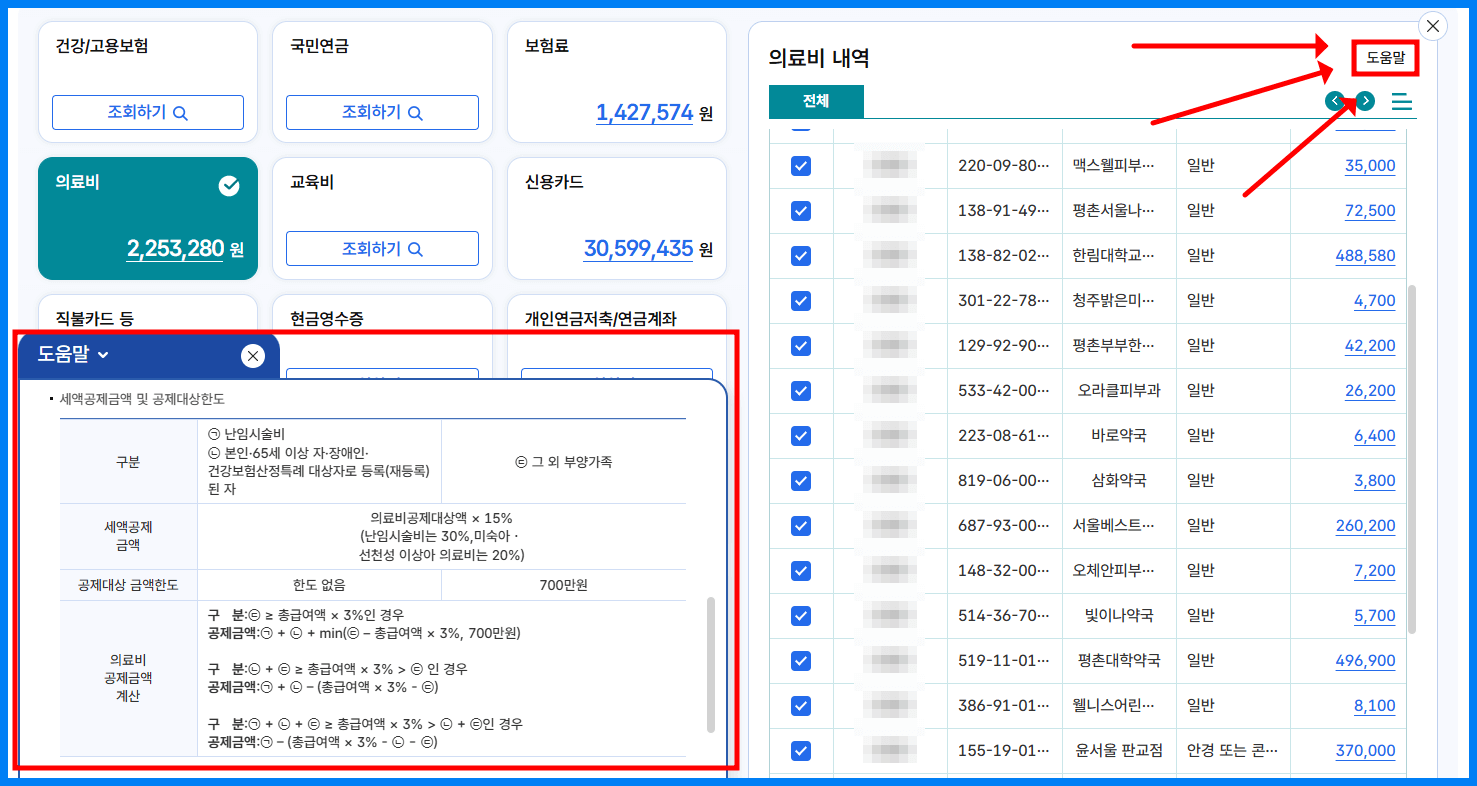The image size is (1477, 786).
Task: Click the checkmark icon on the 의료비 card
Action: (x=231, y=185)
